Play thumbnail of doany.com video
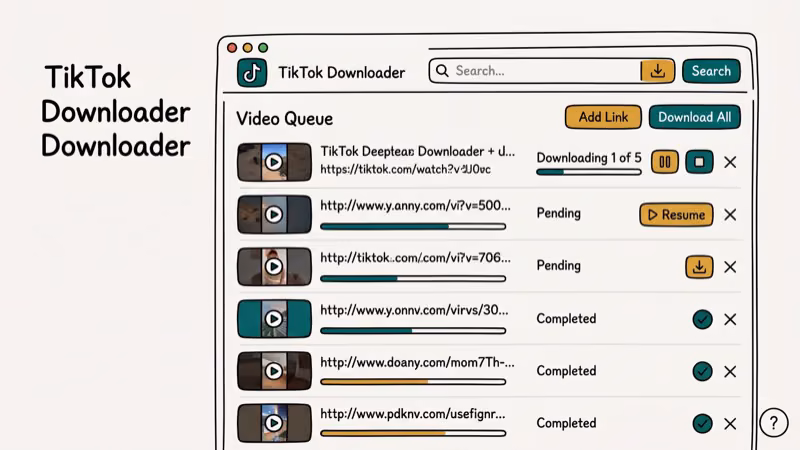This screenshot has width=800, height=450. tap(274, 371)
